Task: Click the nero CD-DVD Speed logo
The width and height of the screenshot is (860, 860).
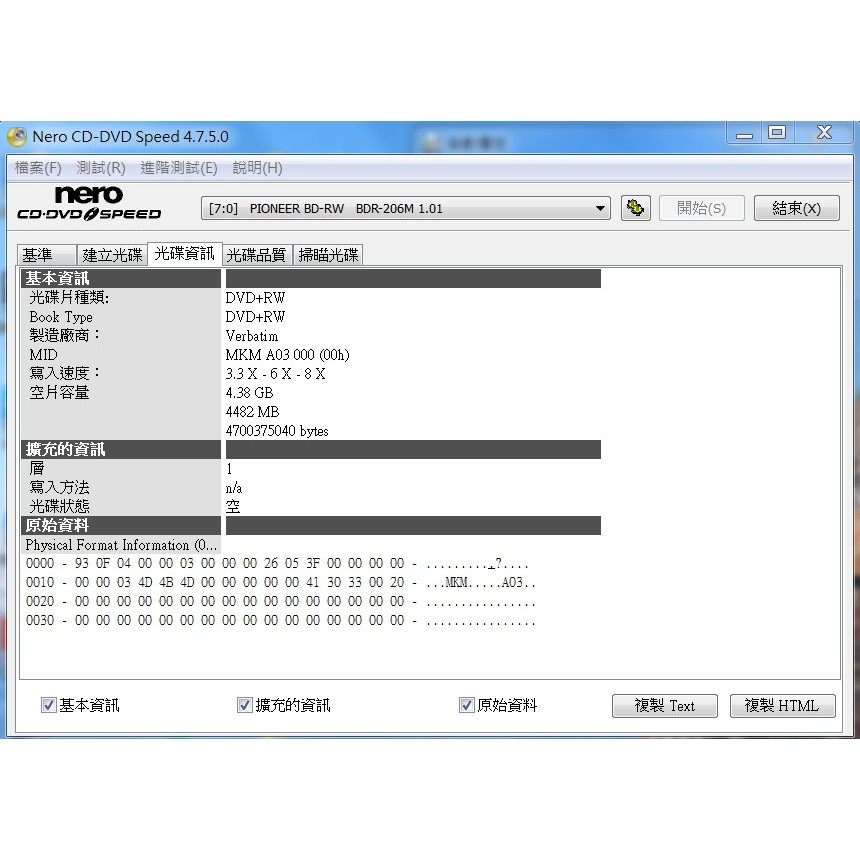Action: tap(89, 203)
